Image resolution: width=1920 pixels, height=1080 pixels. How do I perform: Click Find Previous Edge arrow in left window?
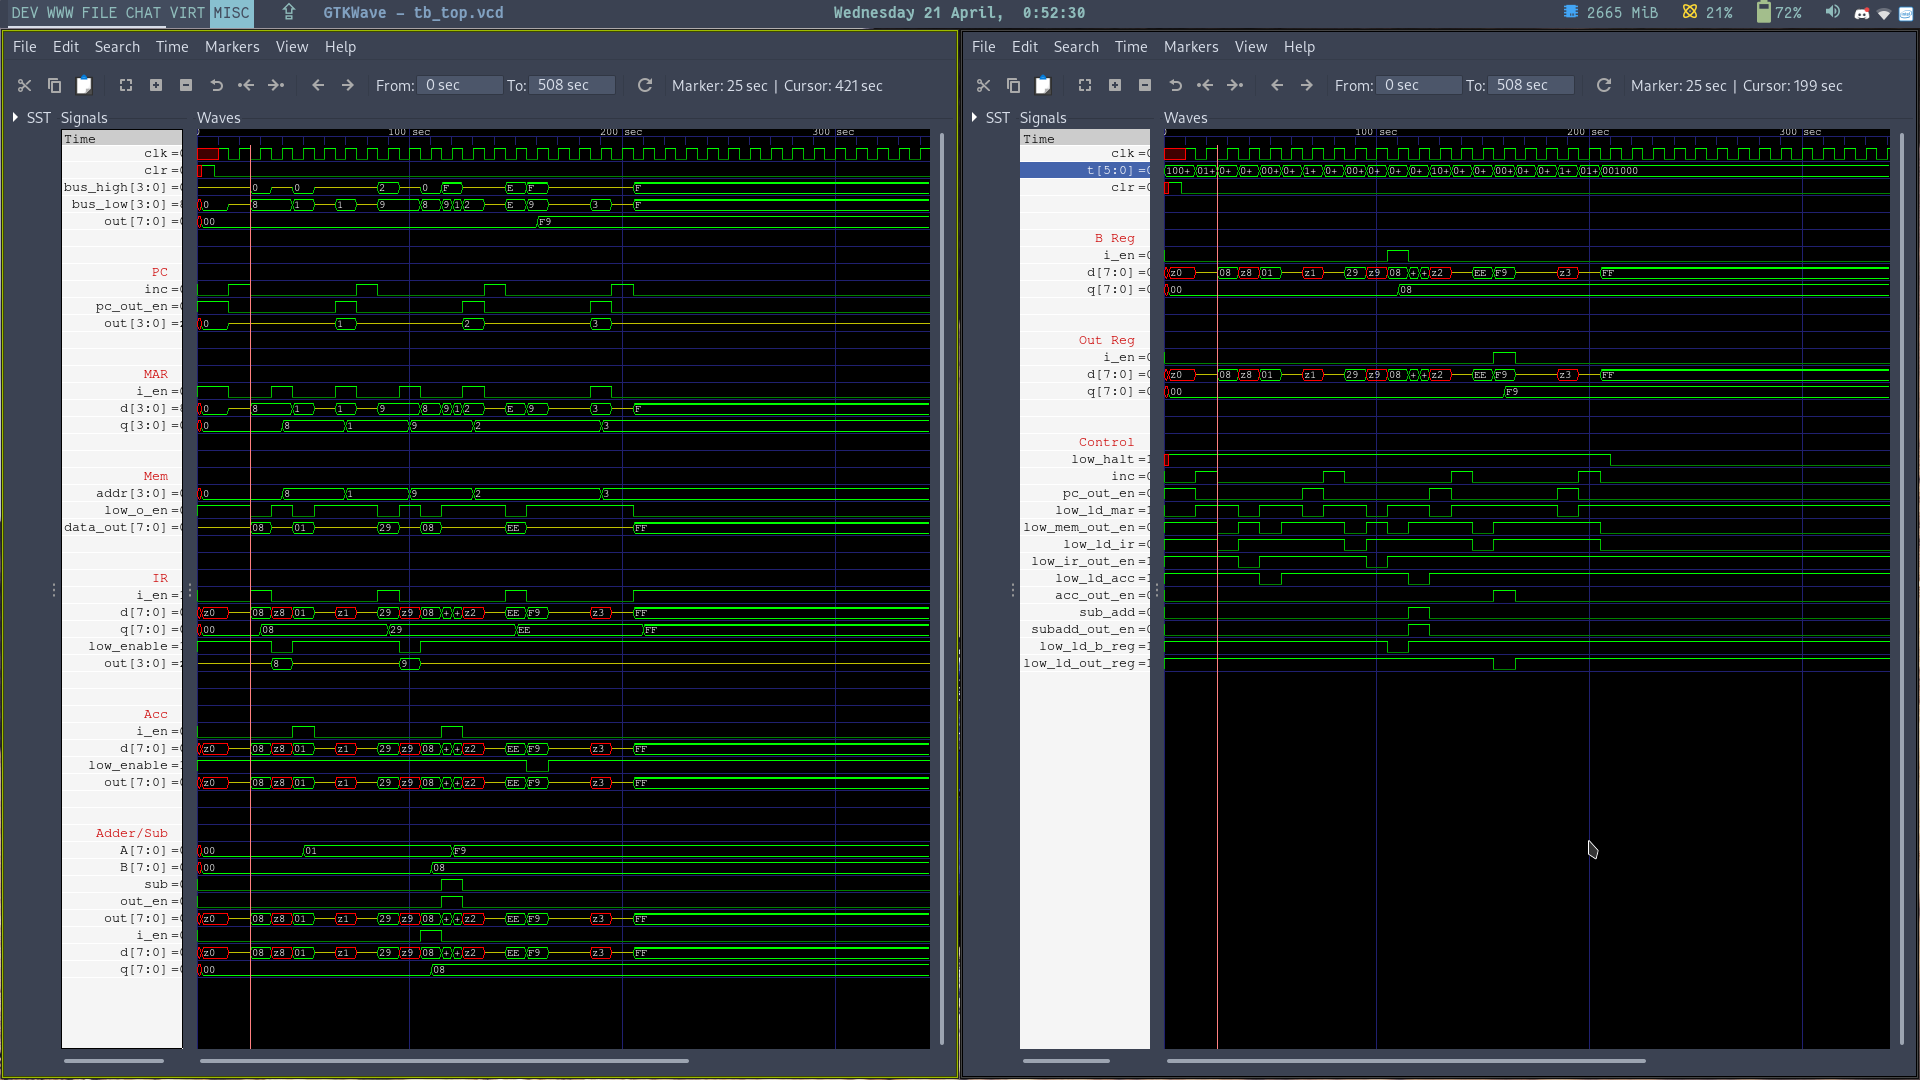point(318,86)
